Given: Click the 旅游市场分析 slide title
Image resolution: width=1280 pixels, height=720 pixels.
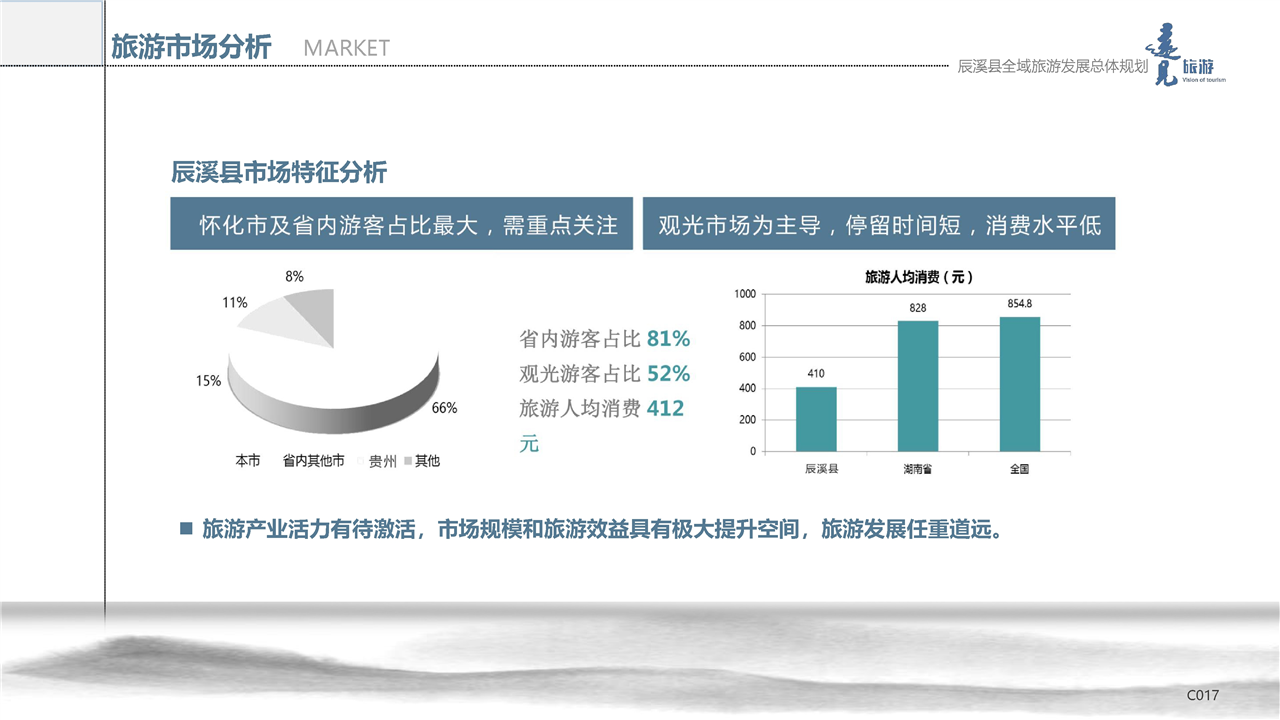Looking at the screenshot, I should click(191, 47).
